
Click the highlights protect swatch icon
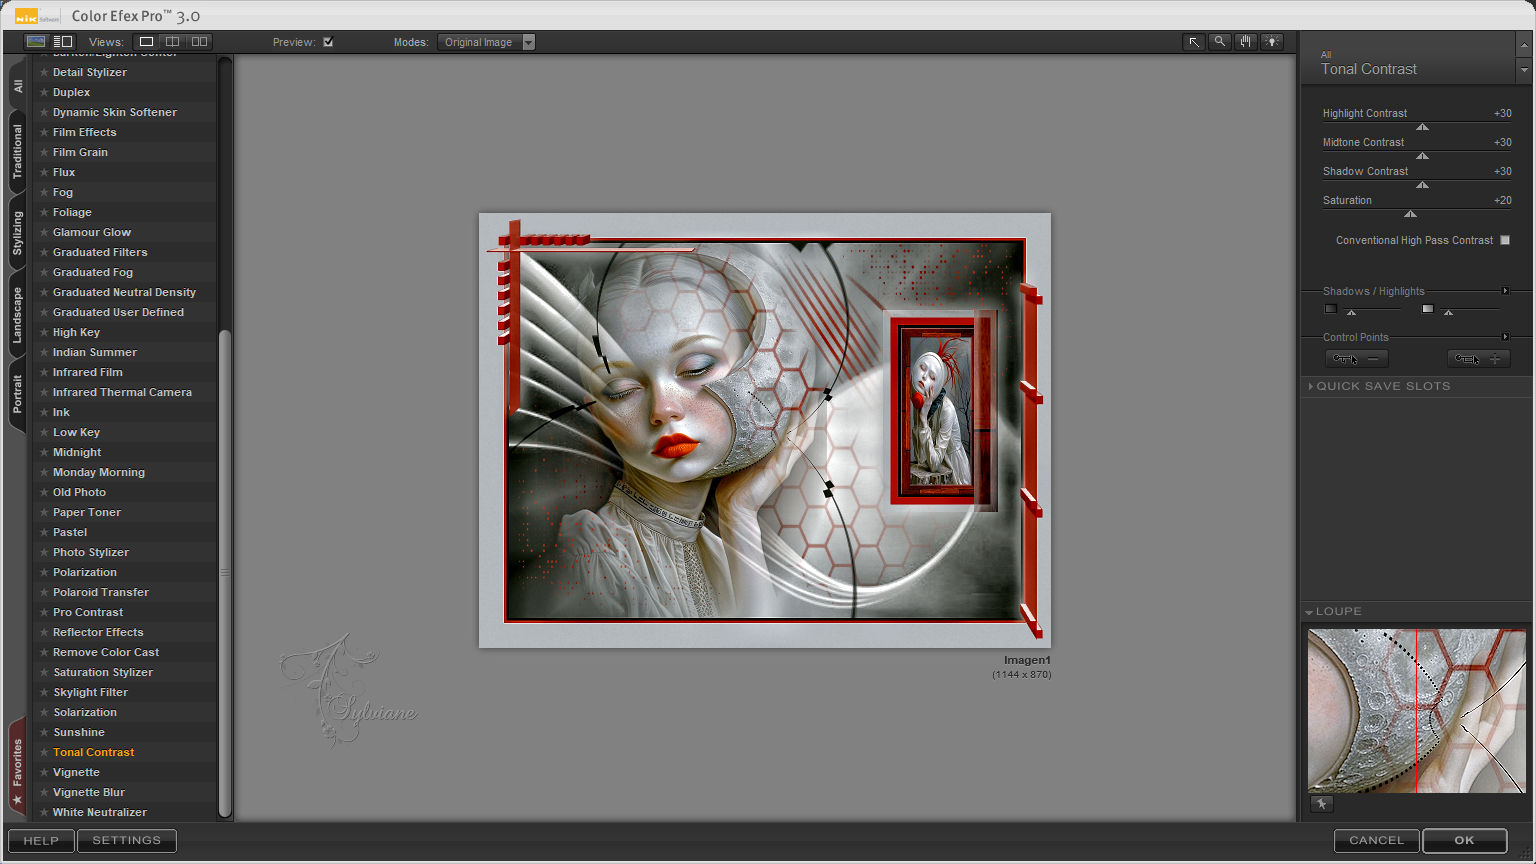pyautogui.click(x=1428, y=309)
